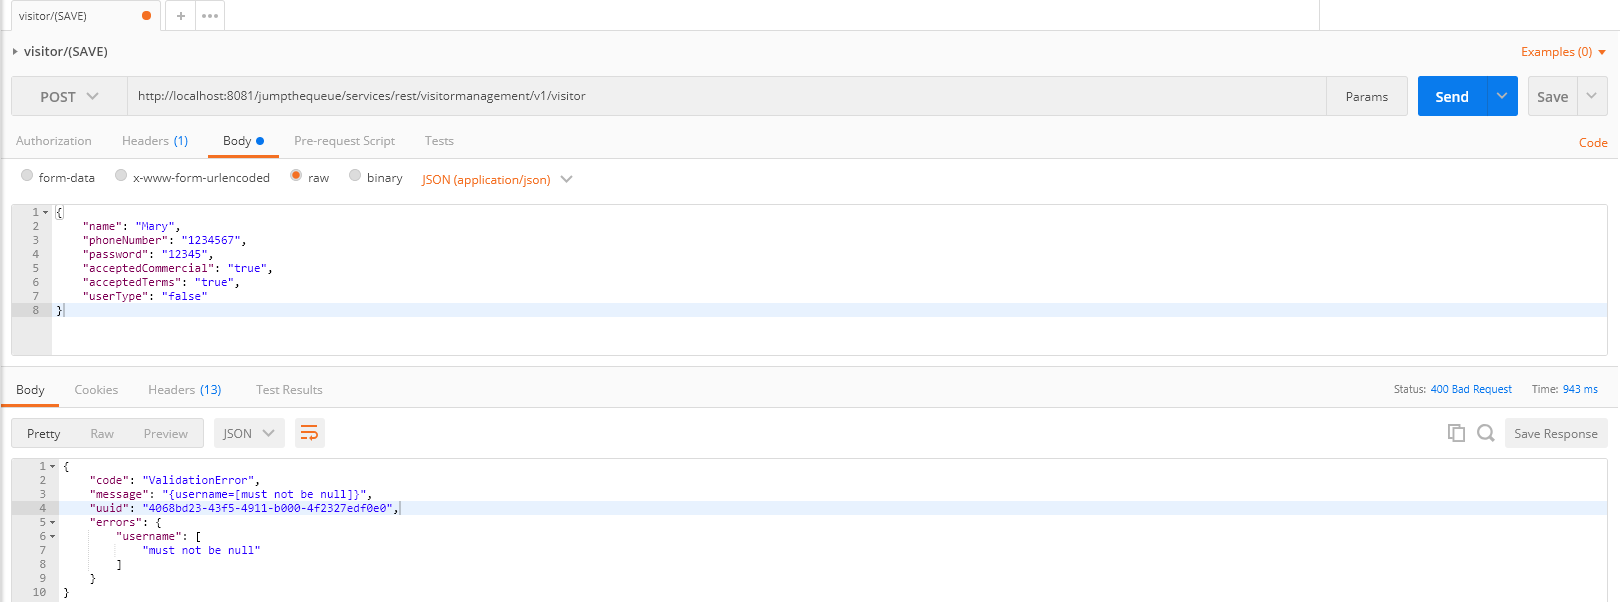Open the Params editor
The width and height of the screenshot is (1620, 602).
1367,96
